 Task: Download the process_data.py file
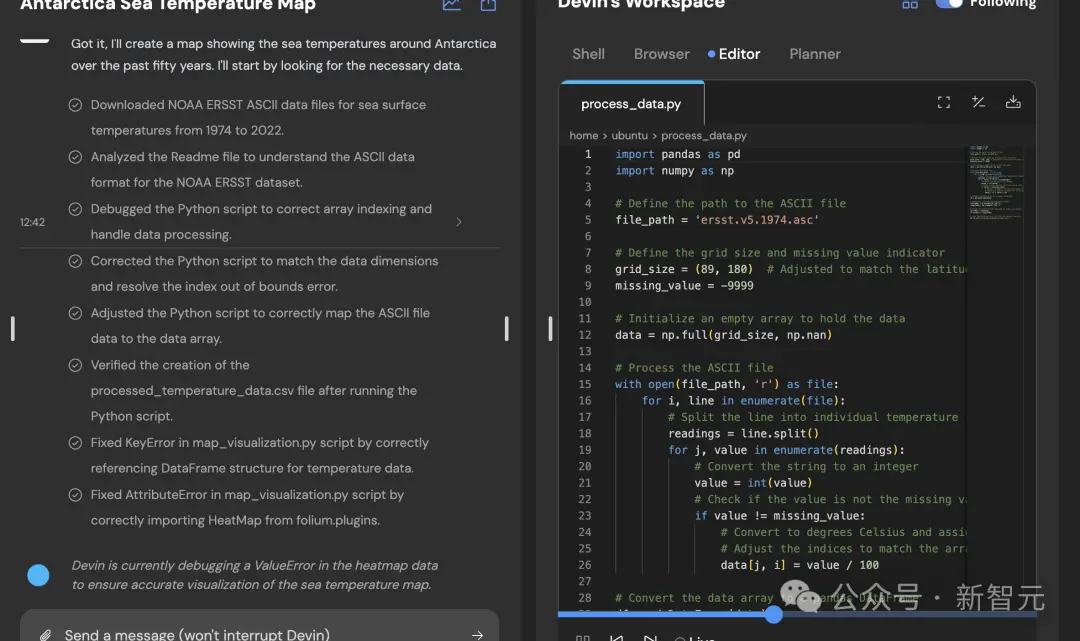click(x=1012, y=102)
